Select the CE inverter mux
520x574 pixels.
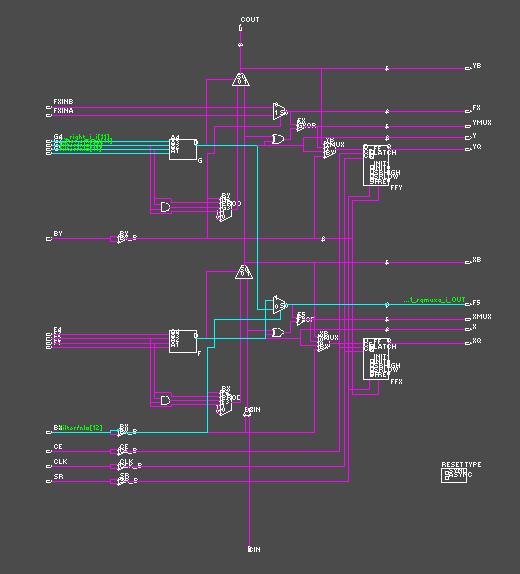click(121, 451)
